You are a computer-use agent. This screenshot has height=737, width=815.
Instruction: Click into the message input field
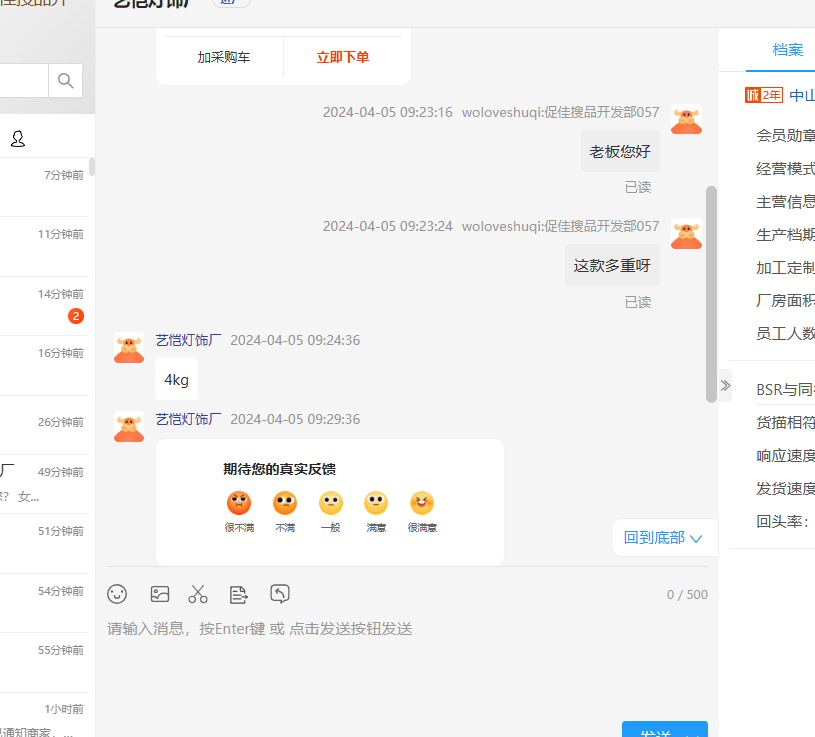[400, 660]
